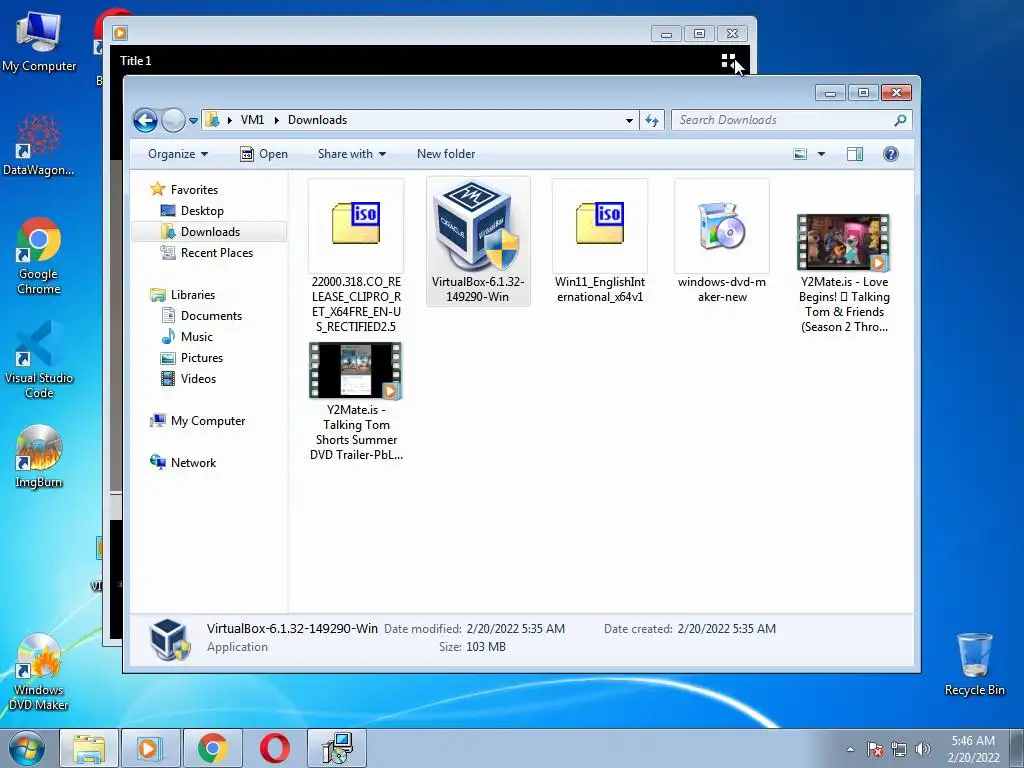The image size is (1024, 768).
Task: Click the media player grid view icon
Action: (x=728, y=61)
